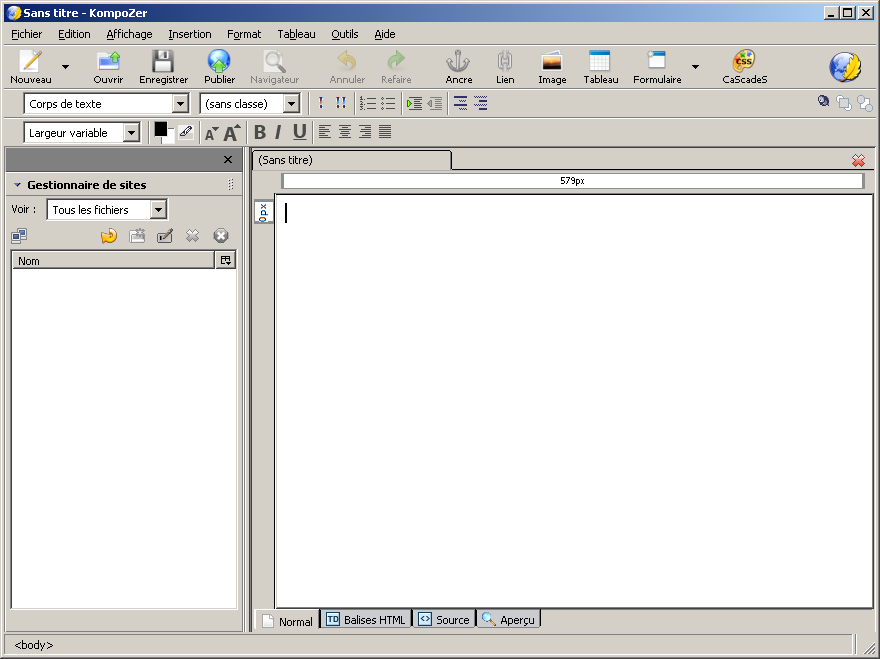This screenshot has height=659, width=880.
Task: Expand the arrow next to Nouveau
Action: (x=65, y=67)
